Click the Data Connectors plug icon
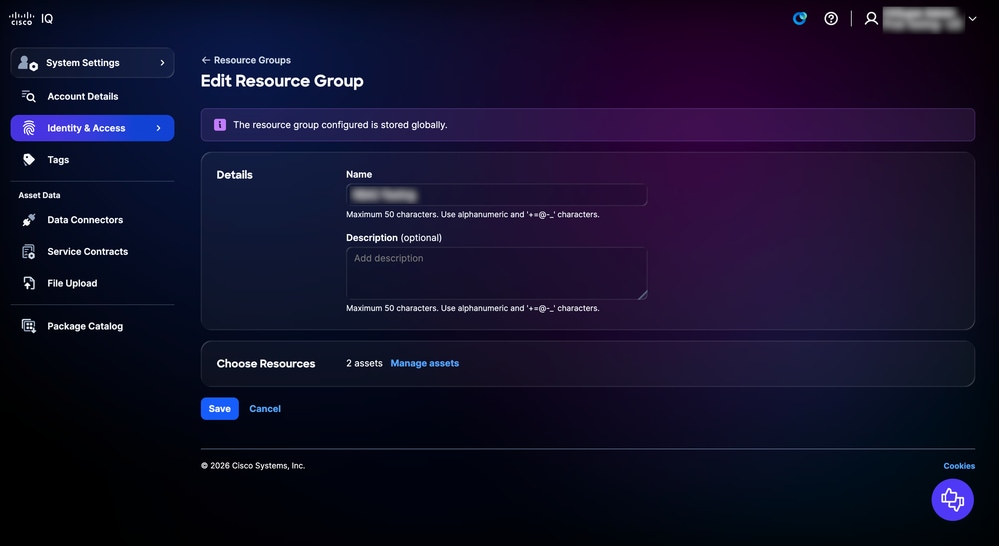This screenshot has height=546, width=999. [x=29, y=220]
